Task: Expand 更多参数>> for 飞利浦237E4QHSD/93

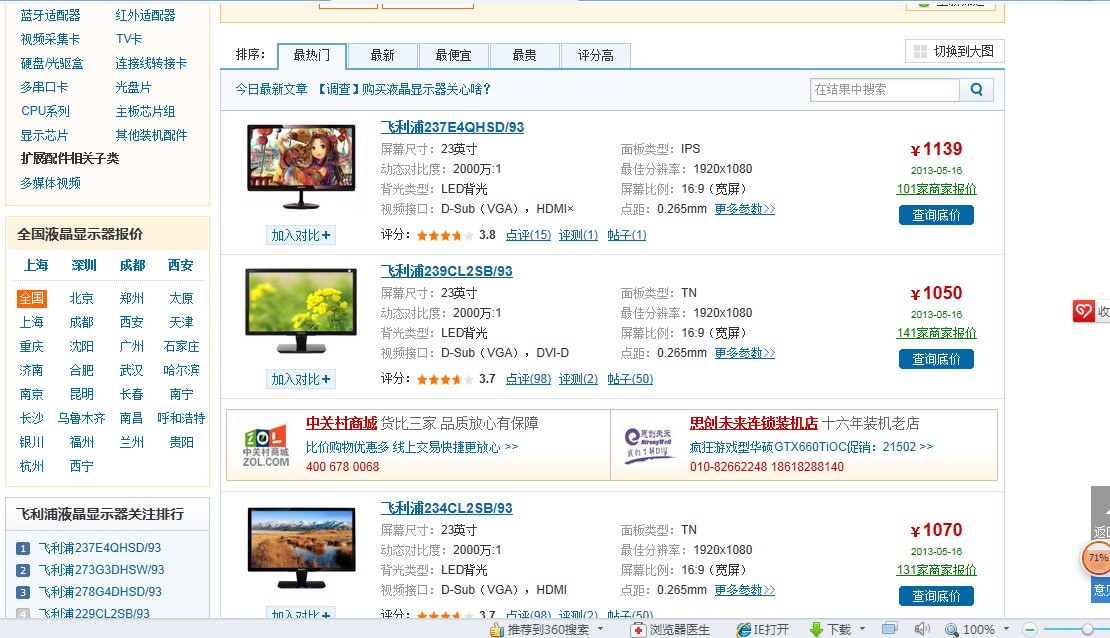Action: click(745, 209)
